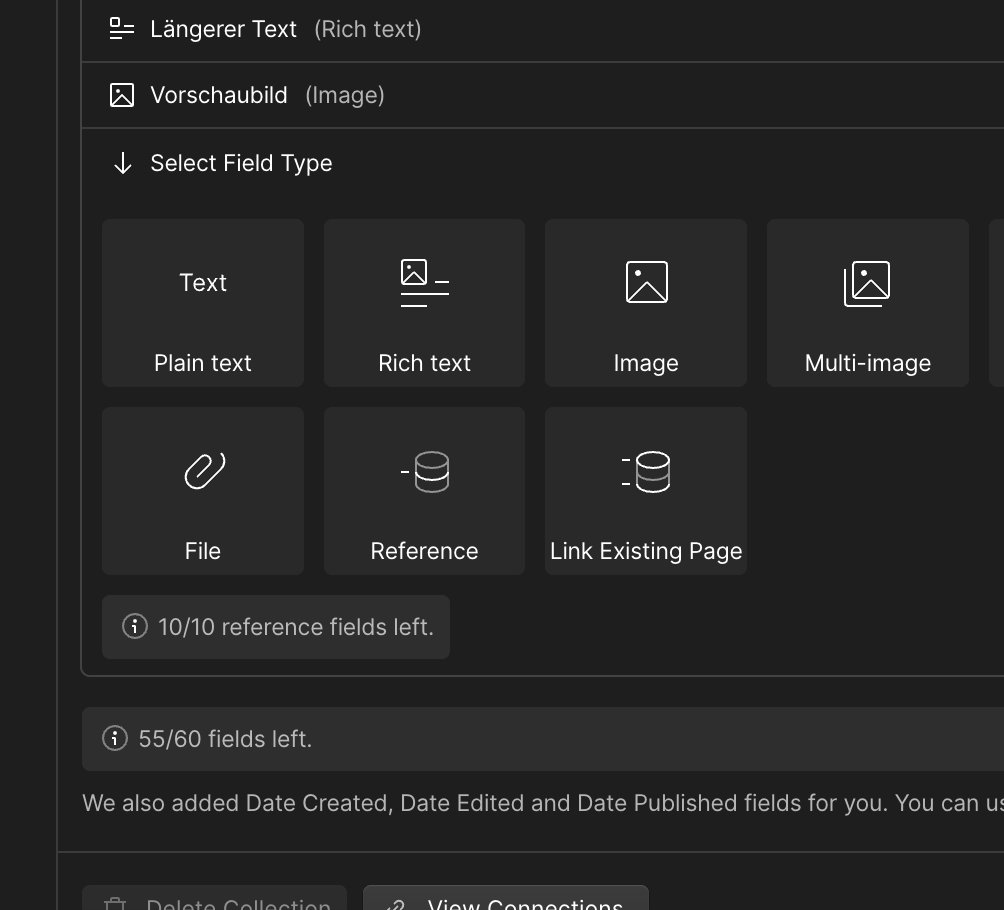Click info icon beside 55/60 fields left
This screenshot has width=1004, height=910.
click(115, 738)
